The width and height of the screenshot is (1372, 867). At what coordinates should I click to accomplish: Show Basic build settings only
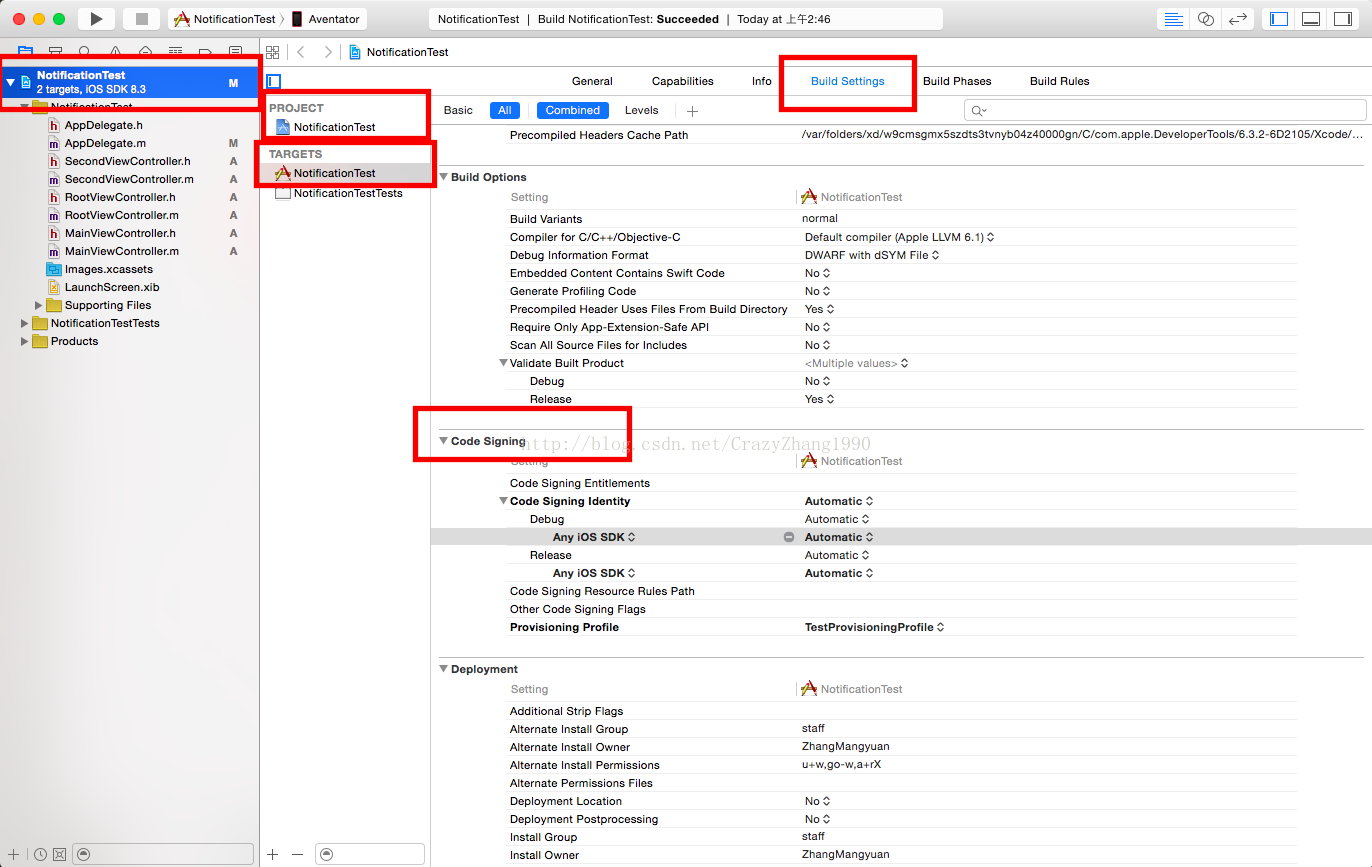(458, 110)
